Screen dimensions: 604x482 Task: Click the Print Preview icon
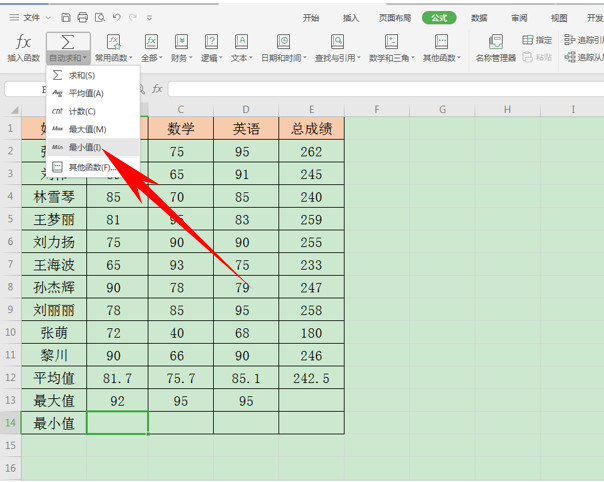[x=100, y=17]
